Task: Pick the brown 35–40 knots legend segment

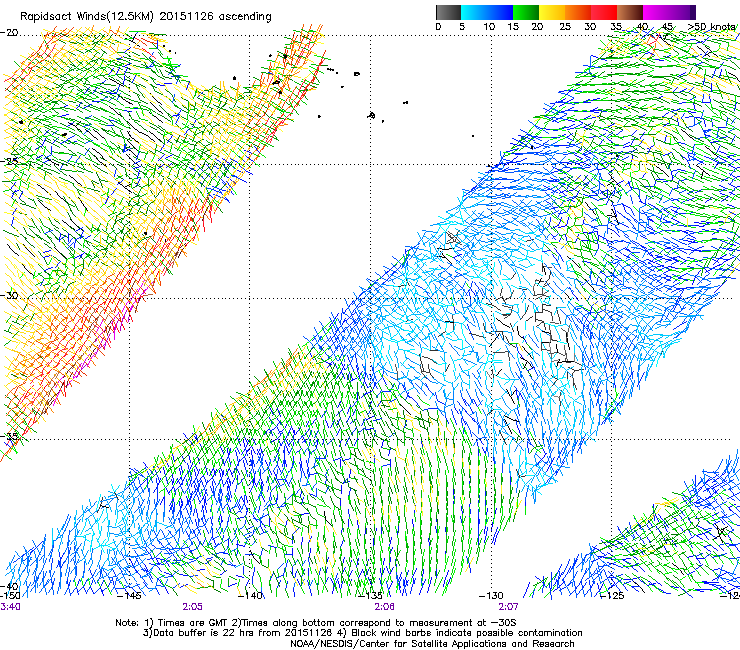Action: pyautogui.click(x=630, y=12)
